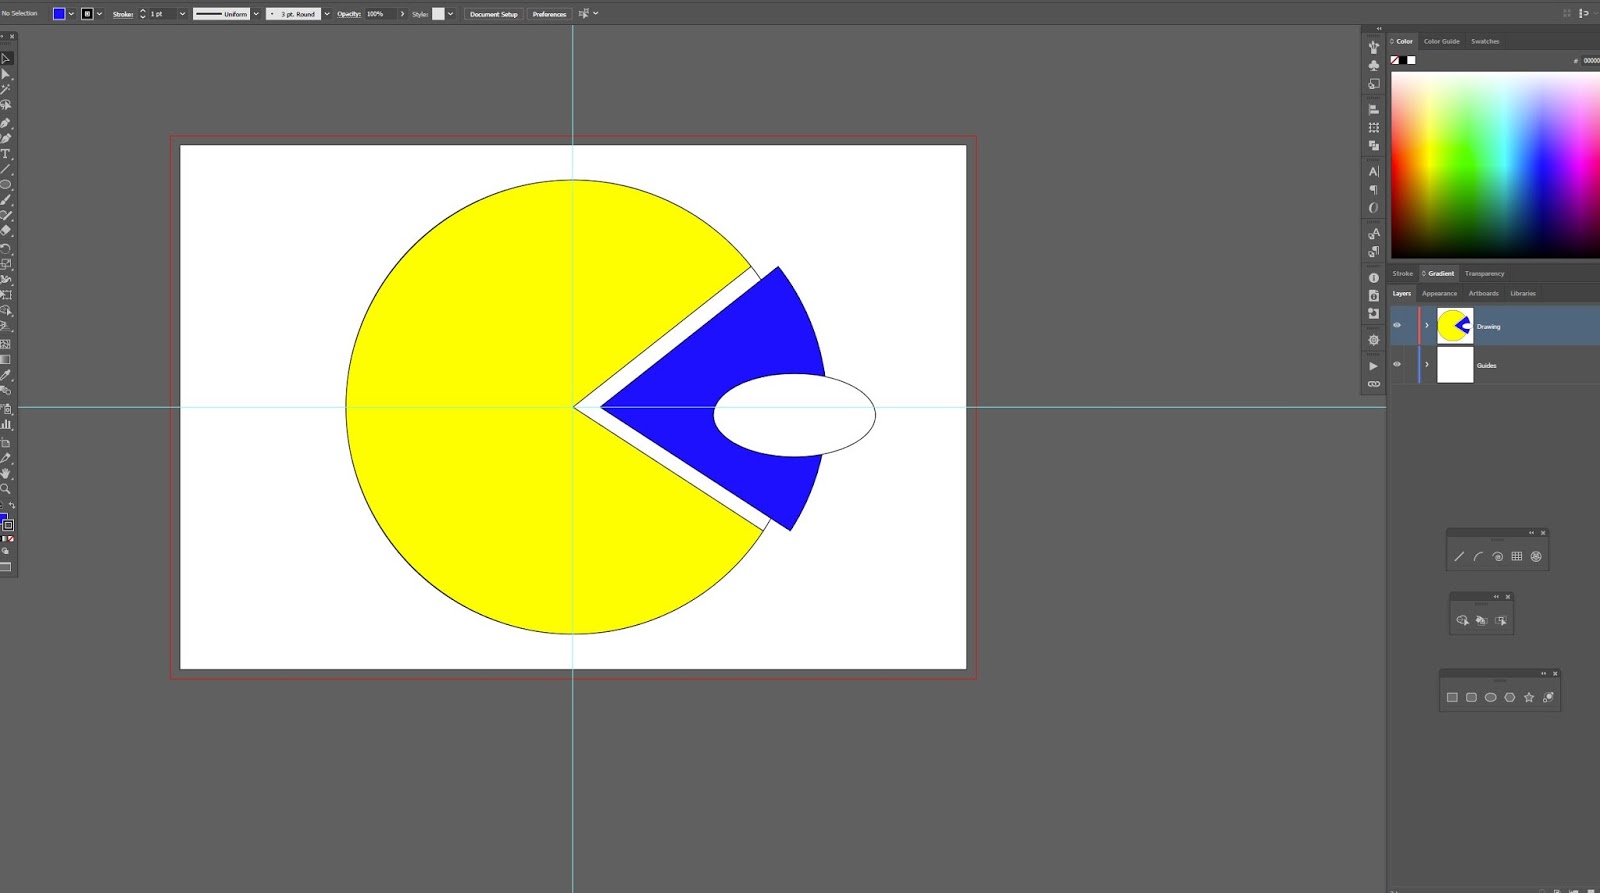Select the Scale tool
The image size is (1600, 893).
point(6,264)
